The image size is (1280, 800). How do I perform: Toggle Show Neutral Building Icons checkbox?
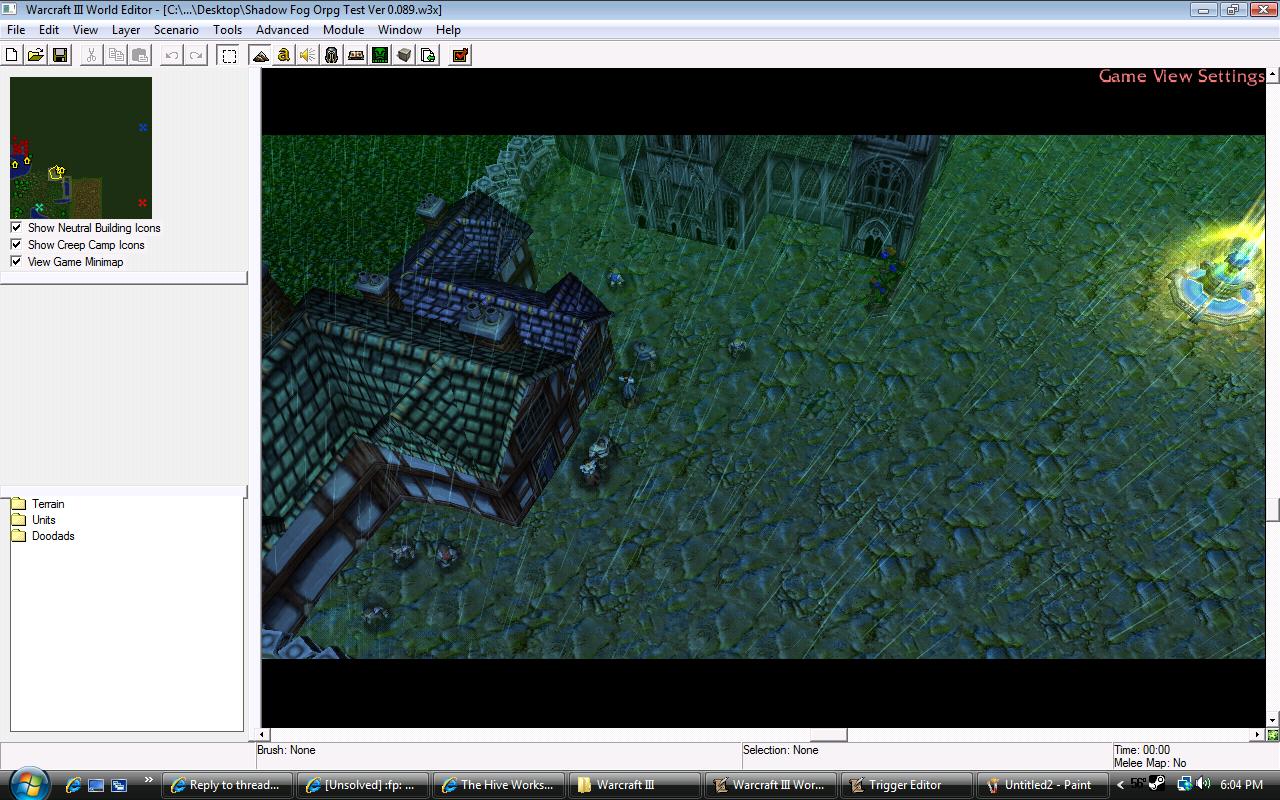pos(16,227)
